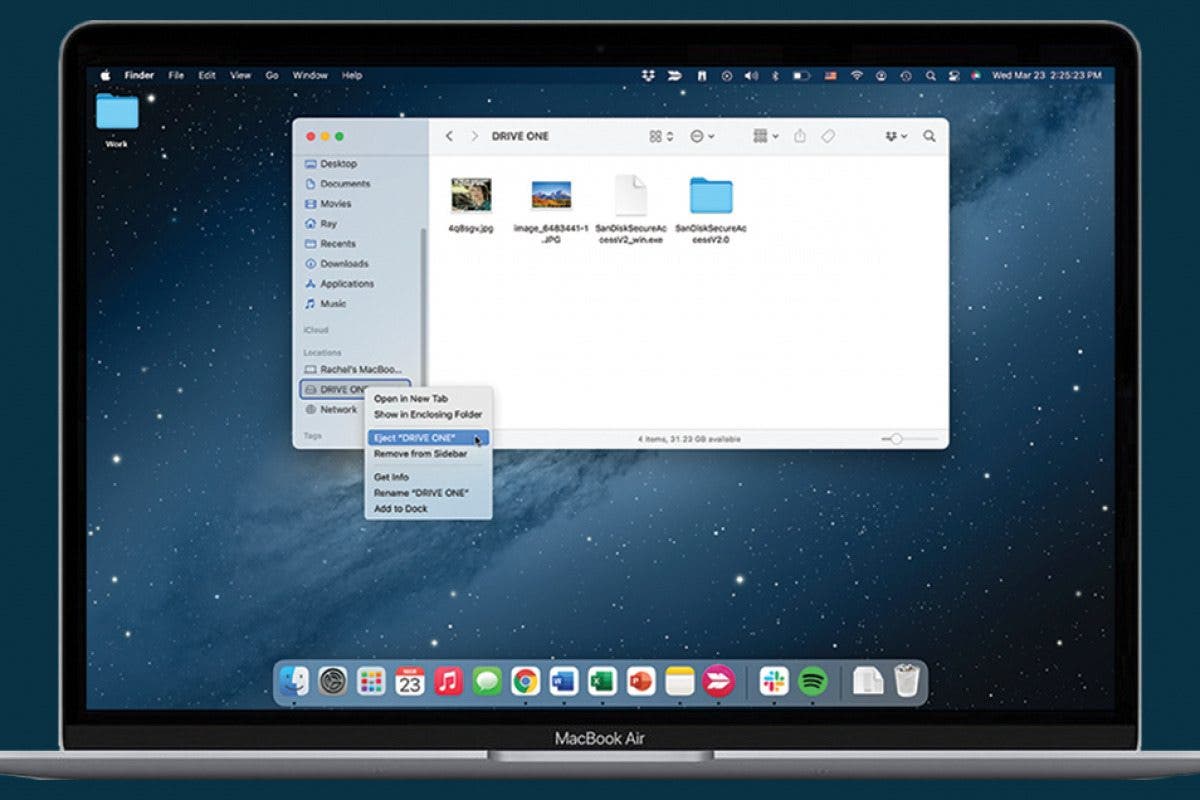Choose Get Info from context menu
Screen dimensions: 1200x800
click(391, 477)
